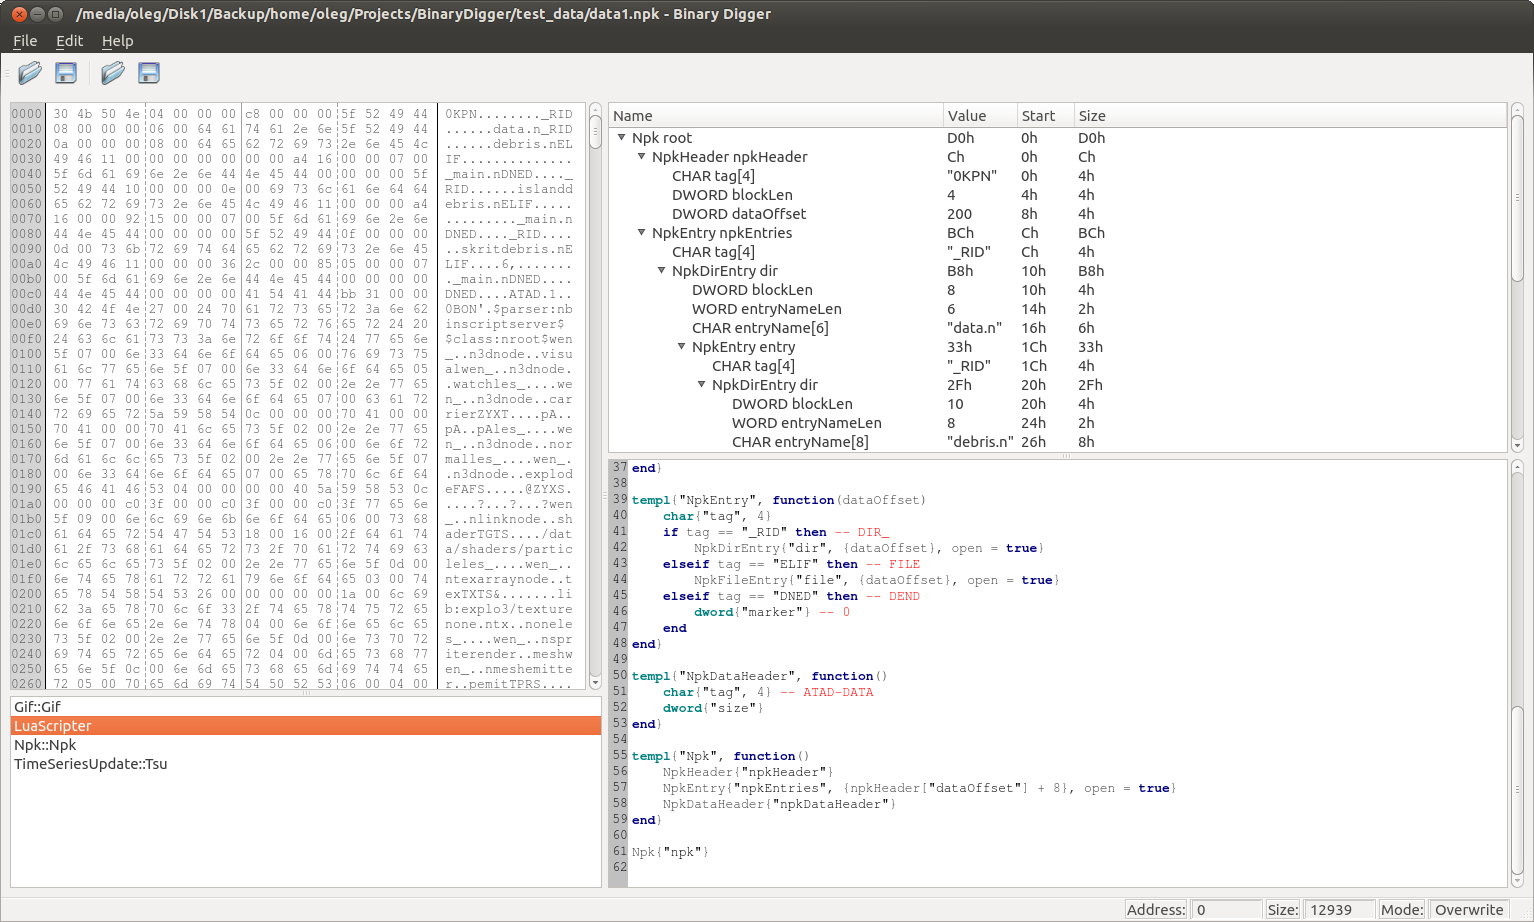The image size is (1534, 922).
Task: Click script line 61 Npk{"npk"}
Action: (670, 852)
